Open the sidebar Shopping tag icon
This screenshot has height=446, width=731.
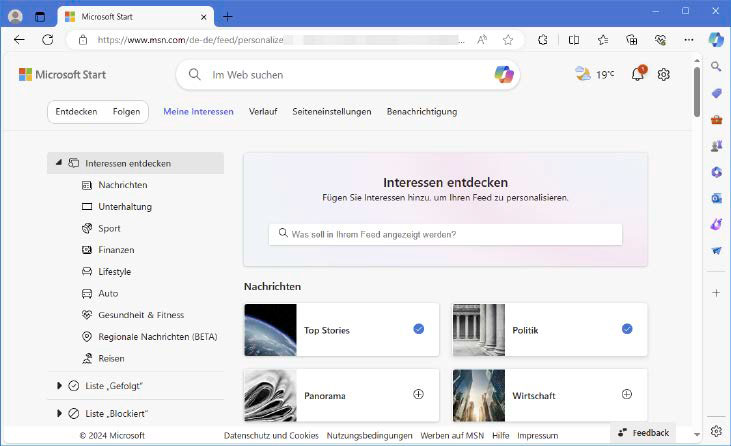click(716, 94)
